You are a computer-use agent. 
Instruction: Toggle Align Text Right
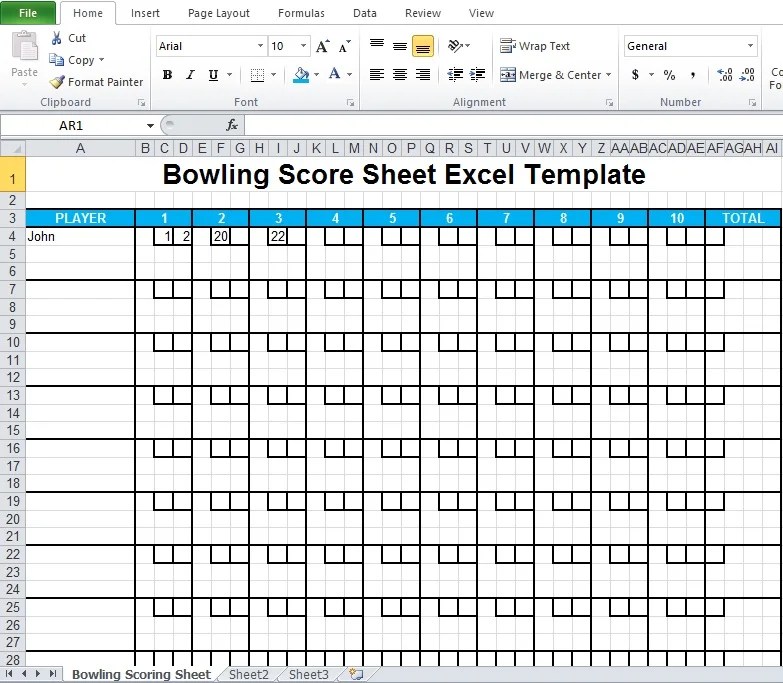(x=423, y=74)
